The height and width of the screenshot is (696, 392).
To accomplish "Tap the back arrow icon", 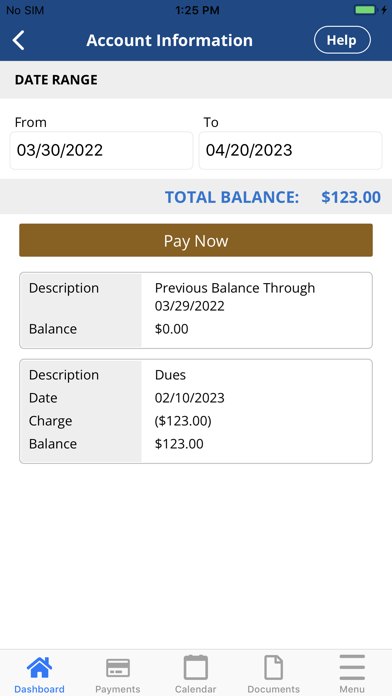I will coord(19,40).
